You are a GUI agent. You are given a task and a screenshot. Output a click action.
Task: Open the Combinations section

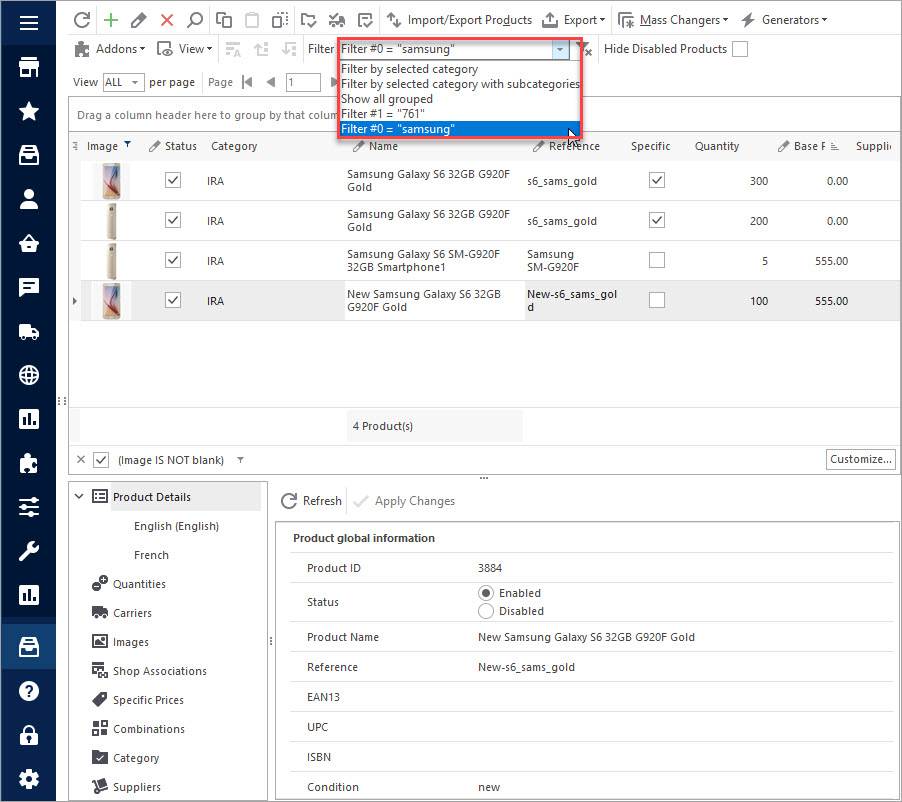(149, 729)
